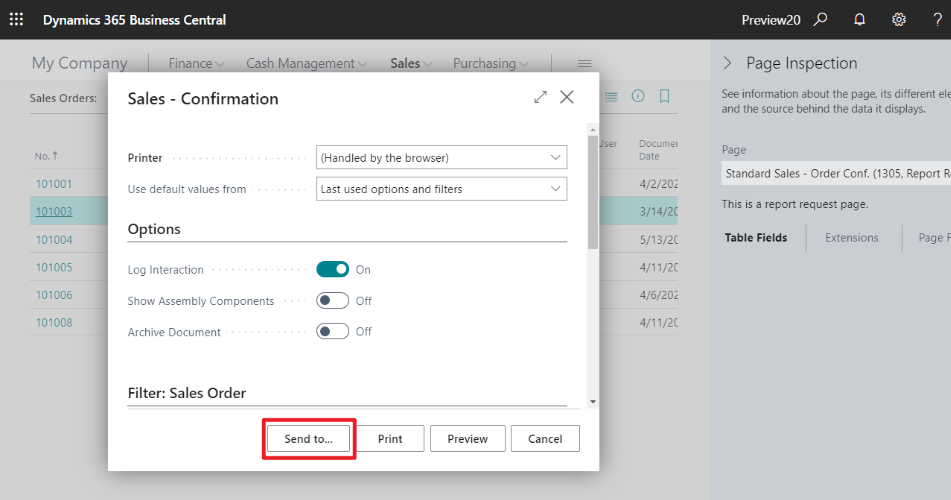Click the help question mark icon
Viewport: 951px width, 500px height.
[x=938, y=19]
